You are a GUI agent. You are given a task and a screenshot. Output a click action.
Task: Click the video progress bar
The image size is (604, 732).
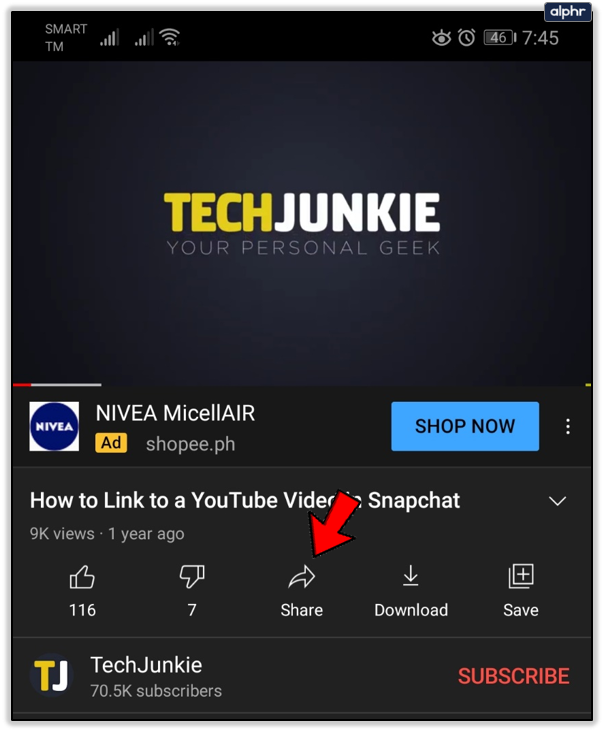coord(302,385)
